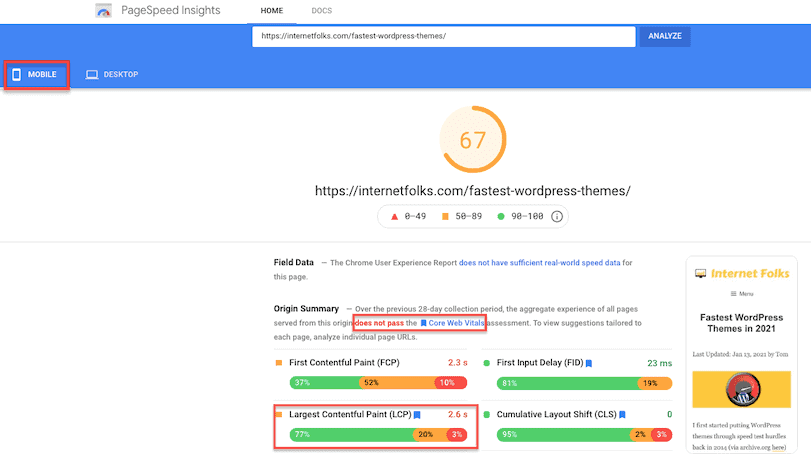Screen dimensions: 811x458
Task: Click the 'Field Data' heading
Action: tap(294, 263)
